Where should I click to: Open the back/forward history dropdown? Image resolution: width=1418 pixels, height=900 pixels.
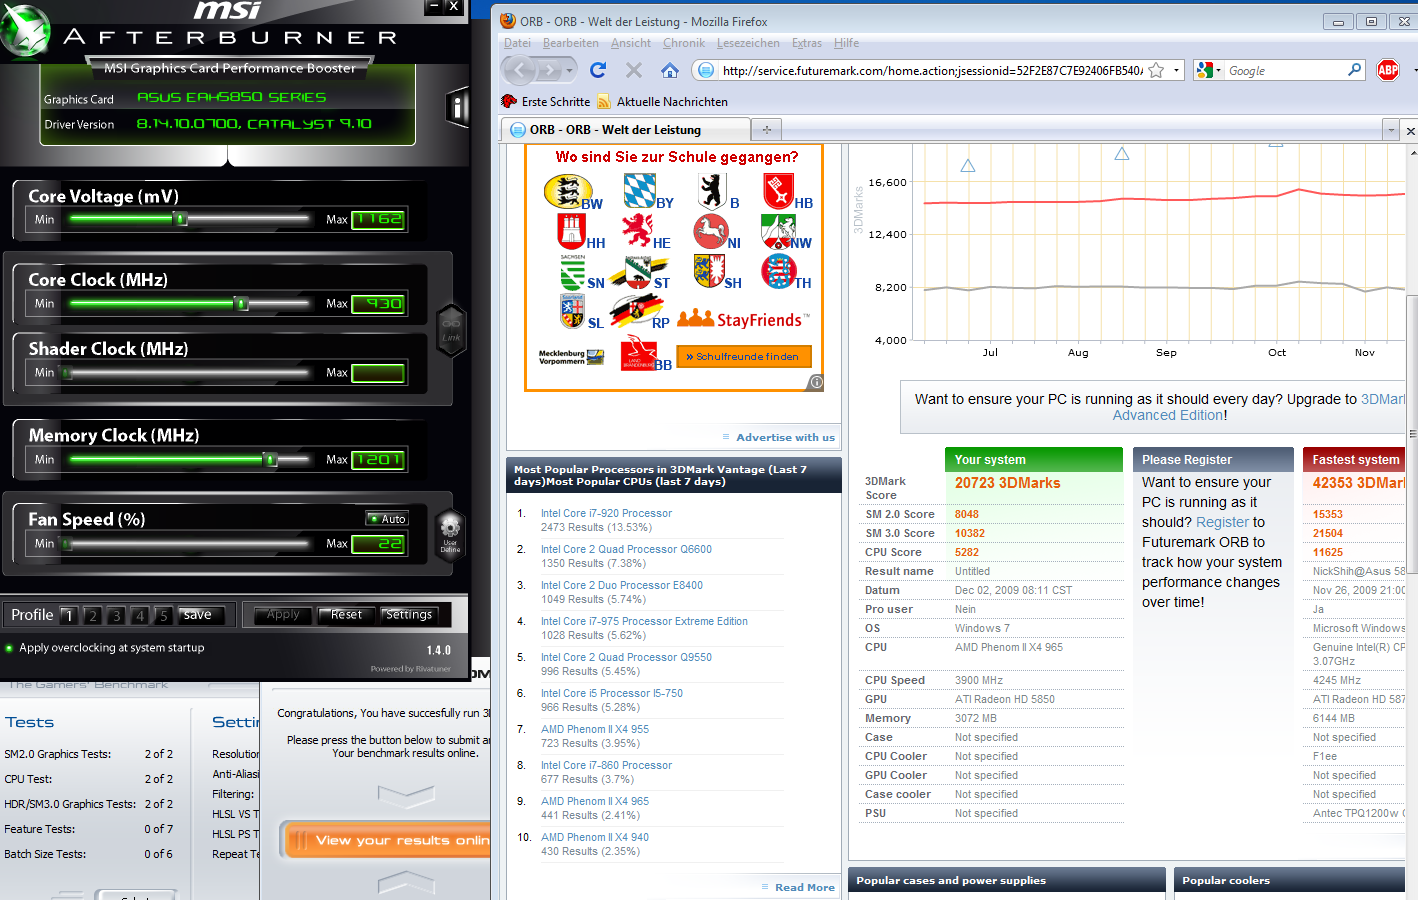click(x=570, y=70)
